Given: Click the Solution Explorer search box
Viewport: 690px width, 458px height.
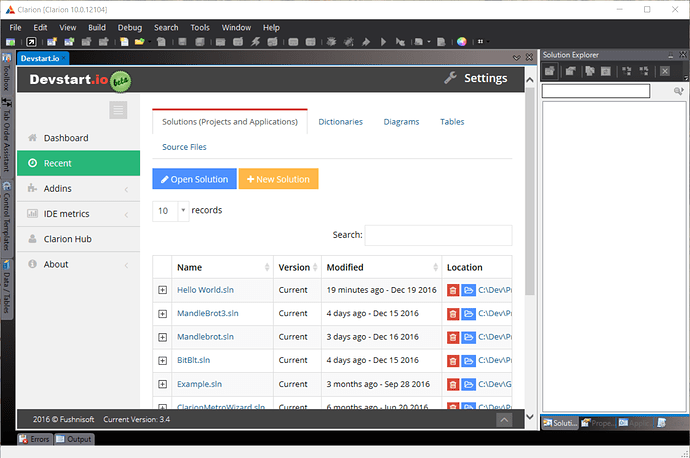Looking at the screenshot, I should (596, 91).
